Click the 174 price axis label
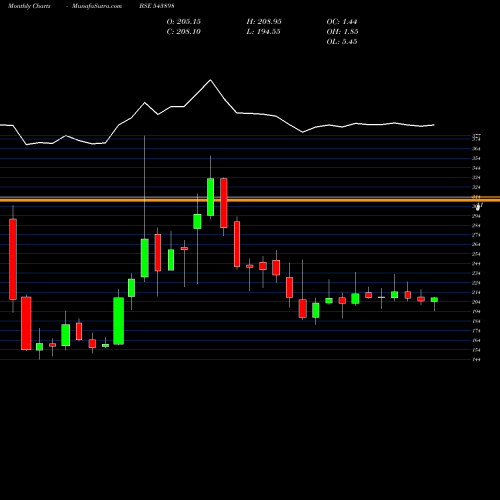The image size is (500, 500). click(476, 331)
